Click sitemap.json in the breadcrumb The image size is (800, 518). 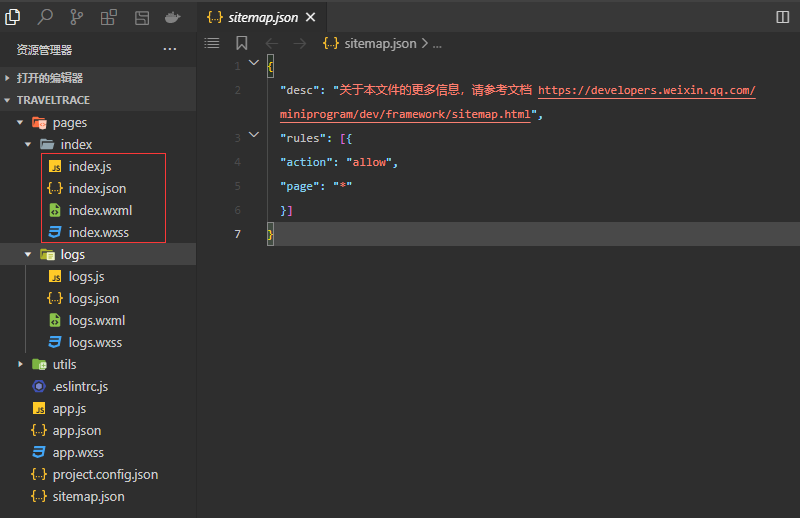(x=380, y=44)
